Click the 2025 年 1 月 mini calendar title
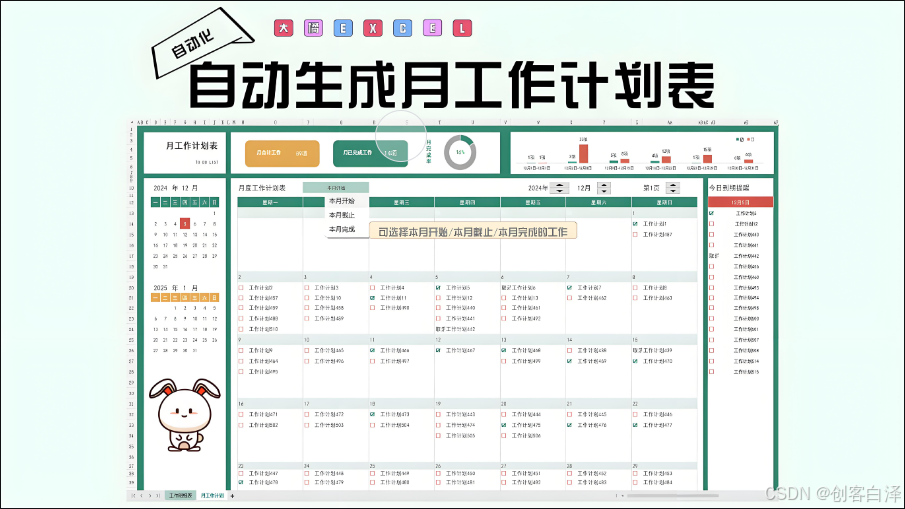Image resolution: width=905 pixels, height=509 pixels. coord(176,287)
